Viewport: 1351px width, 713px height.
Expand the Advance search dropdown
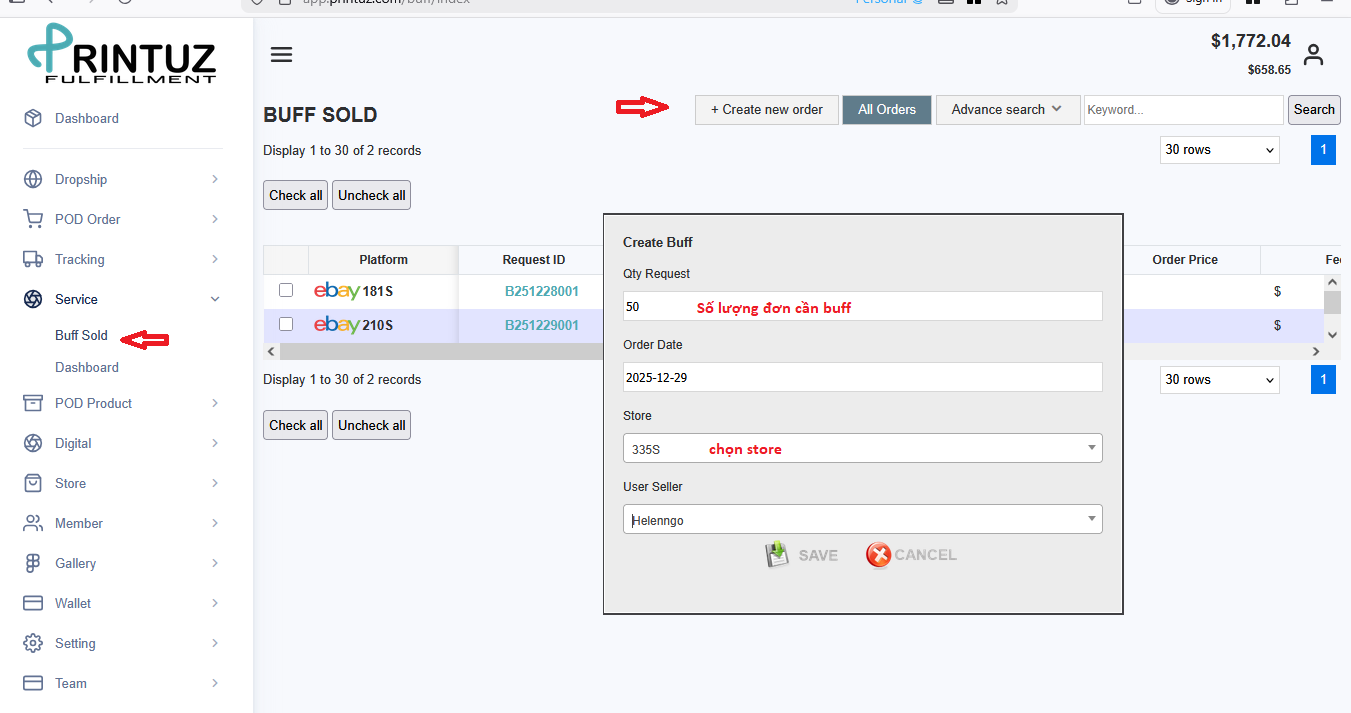1007,110
